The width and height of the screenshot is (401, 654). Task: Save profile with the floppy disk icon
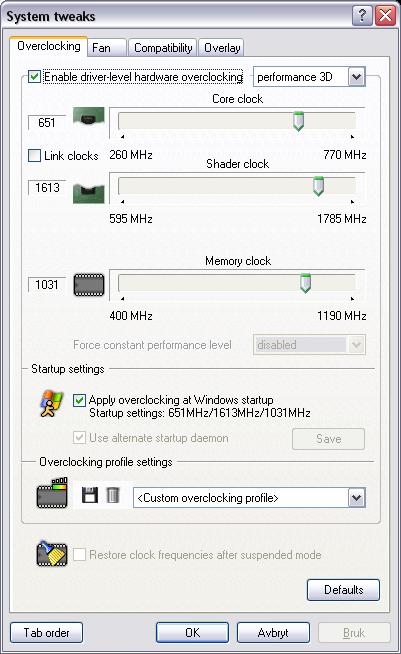(x=90, y=495)
